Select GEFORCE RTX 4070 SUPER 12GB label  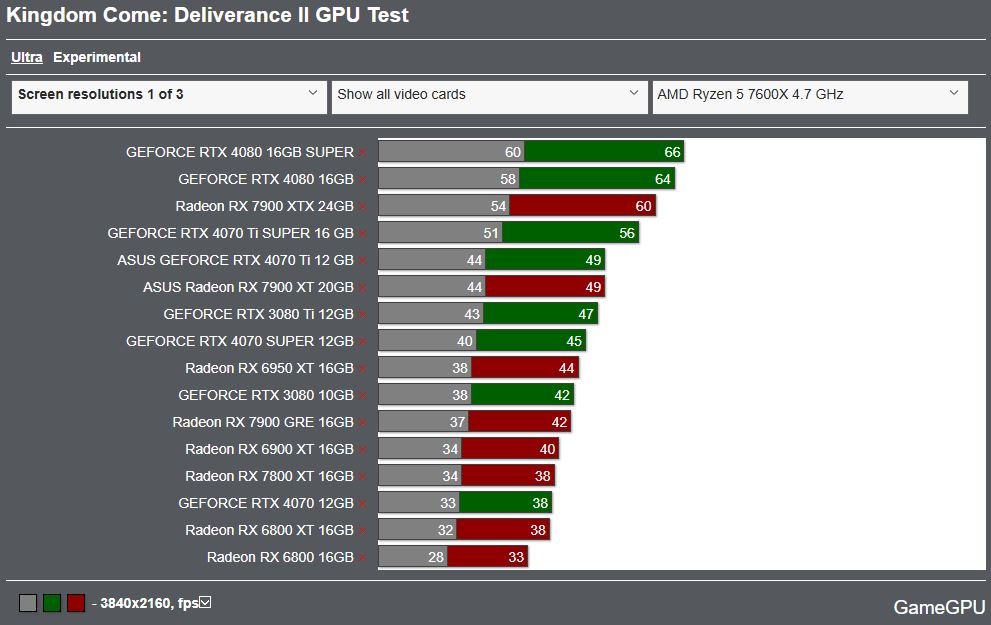240,341
